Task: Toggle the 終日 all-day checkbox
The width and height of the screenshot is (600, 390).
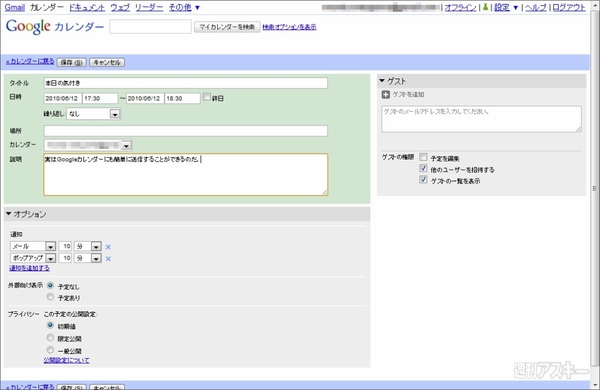Action: coord(207,97)
